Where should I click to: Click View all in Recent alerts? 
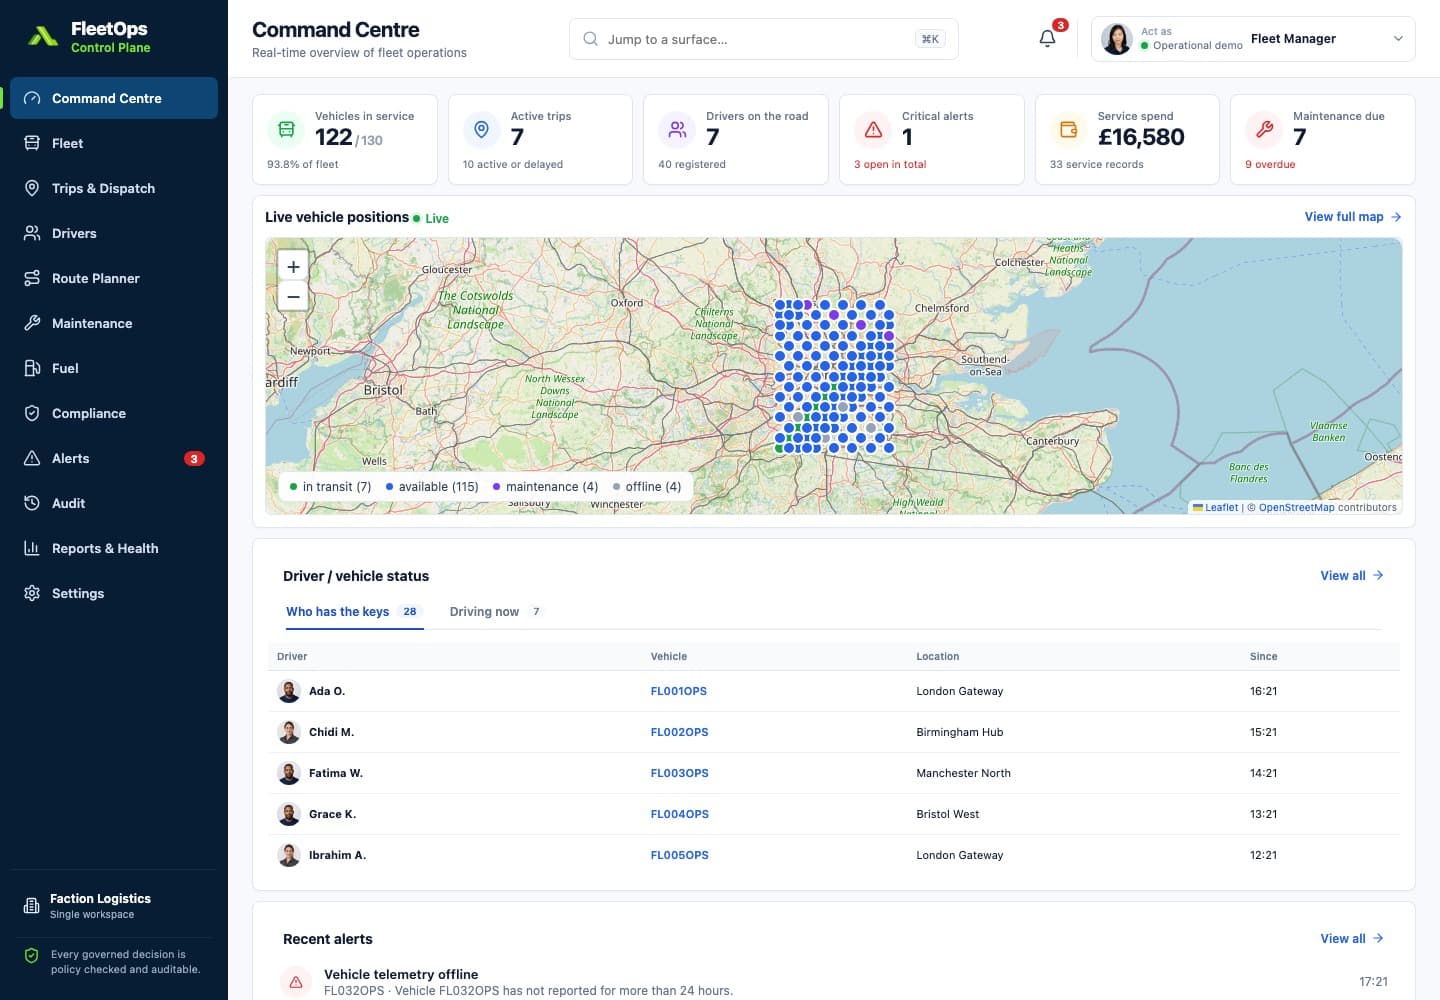pos(1352,939)
